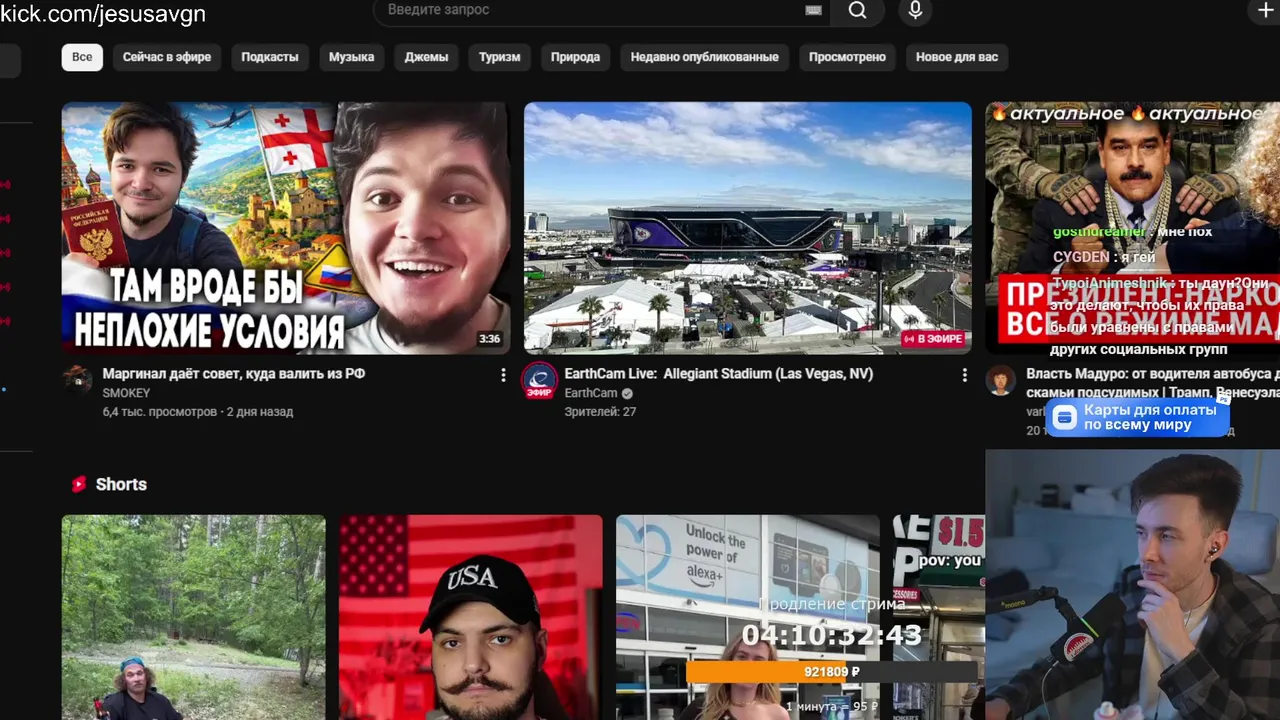Click title EarthCam Live: Allegiant Stadium
The height and width of the screenshot is (720, 1280).
(719, 374)
